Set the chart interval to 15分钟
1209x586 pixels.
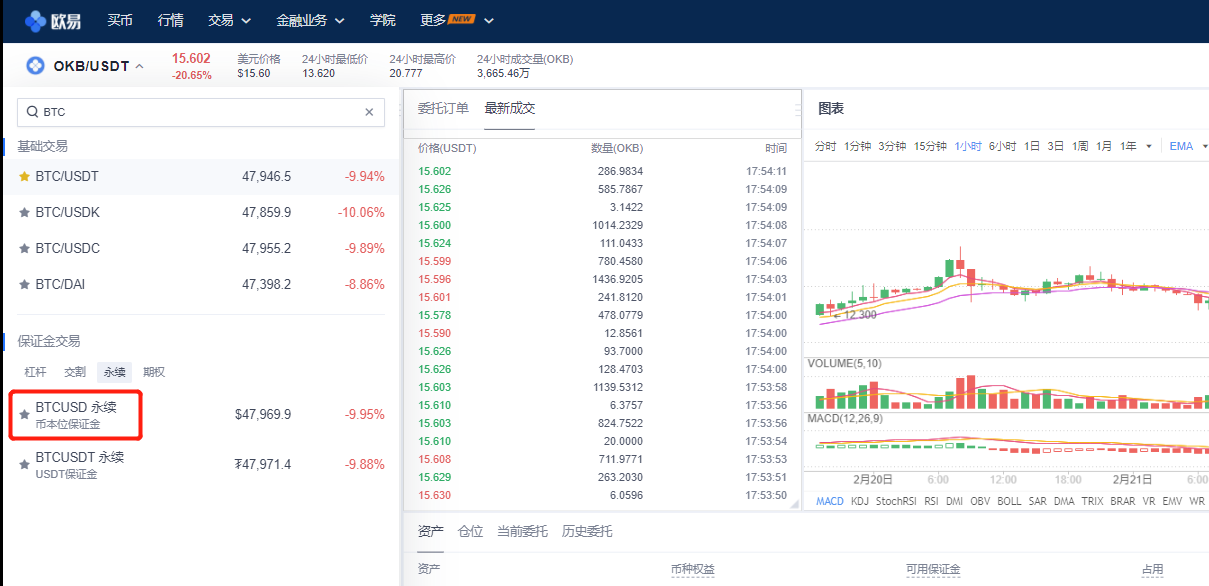click(x=930, y=146)
